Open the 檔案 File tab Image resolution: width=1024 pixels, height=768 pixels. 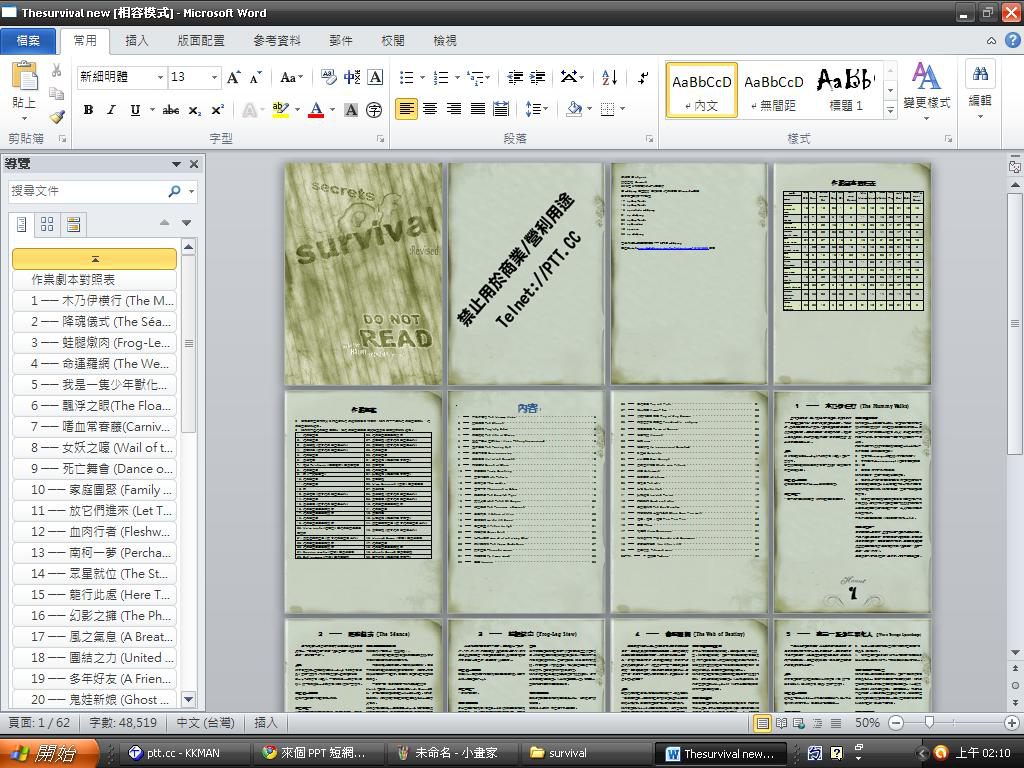[x=28, y=40]
